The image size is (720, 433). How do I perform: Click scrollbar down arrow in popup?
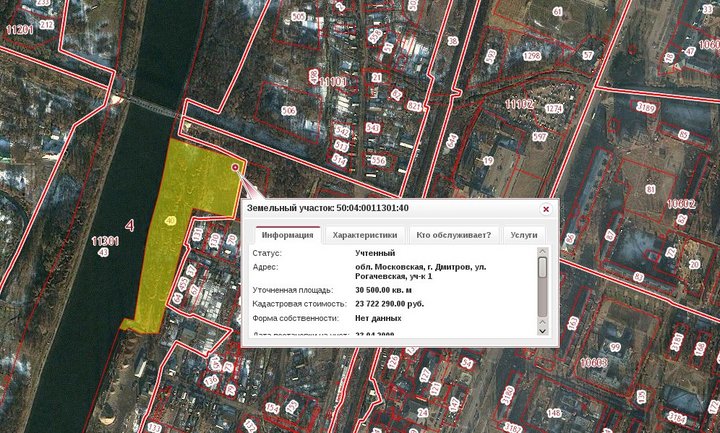click(543, 328)
